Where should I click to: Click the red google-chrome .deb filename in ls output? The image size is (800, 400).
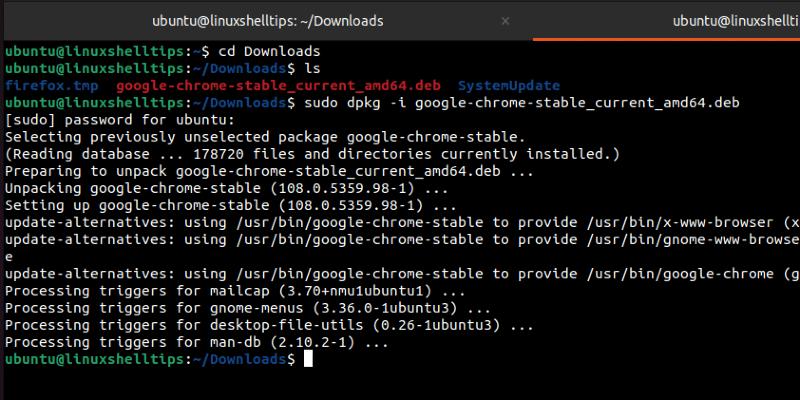(279, 86)
